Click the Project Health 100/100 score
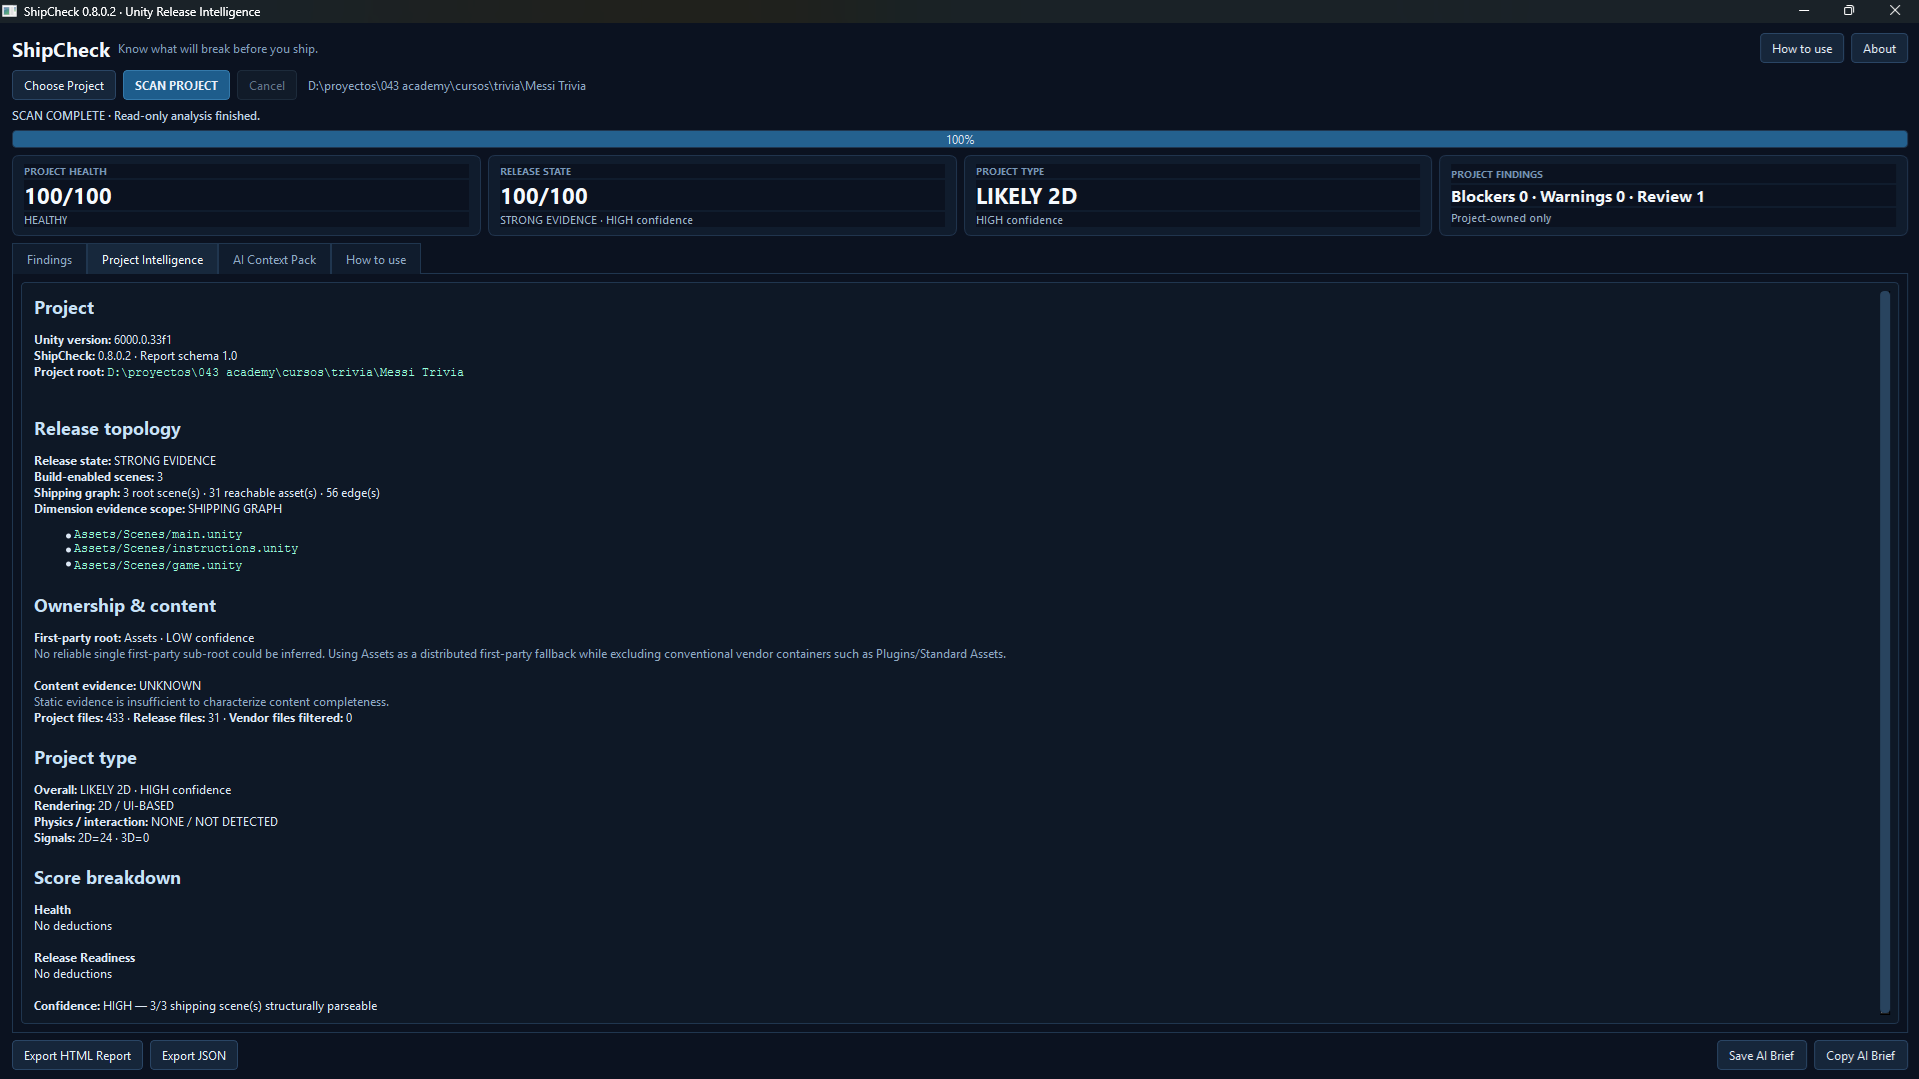 (x=68, y=197)
